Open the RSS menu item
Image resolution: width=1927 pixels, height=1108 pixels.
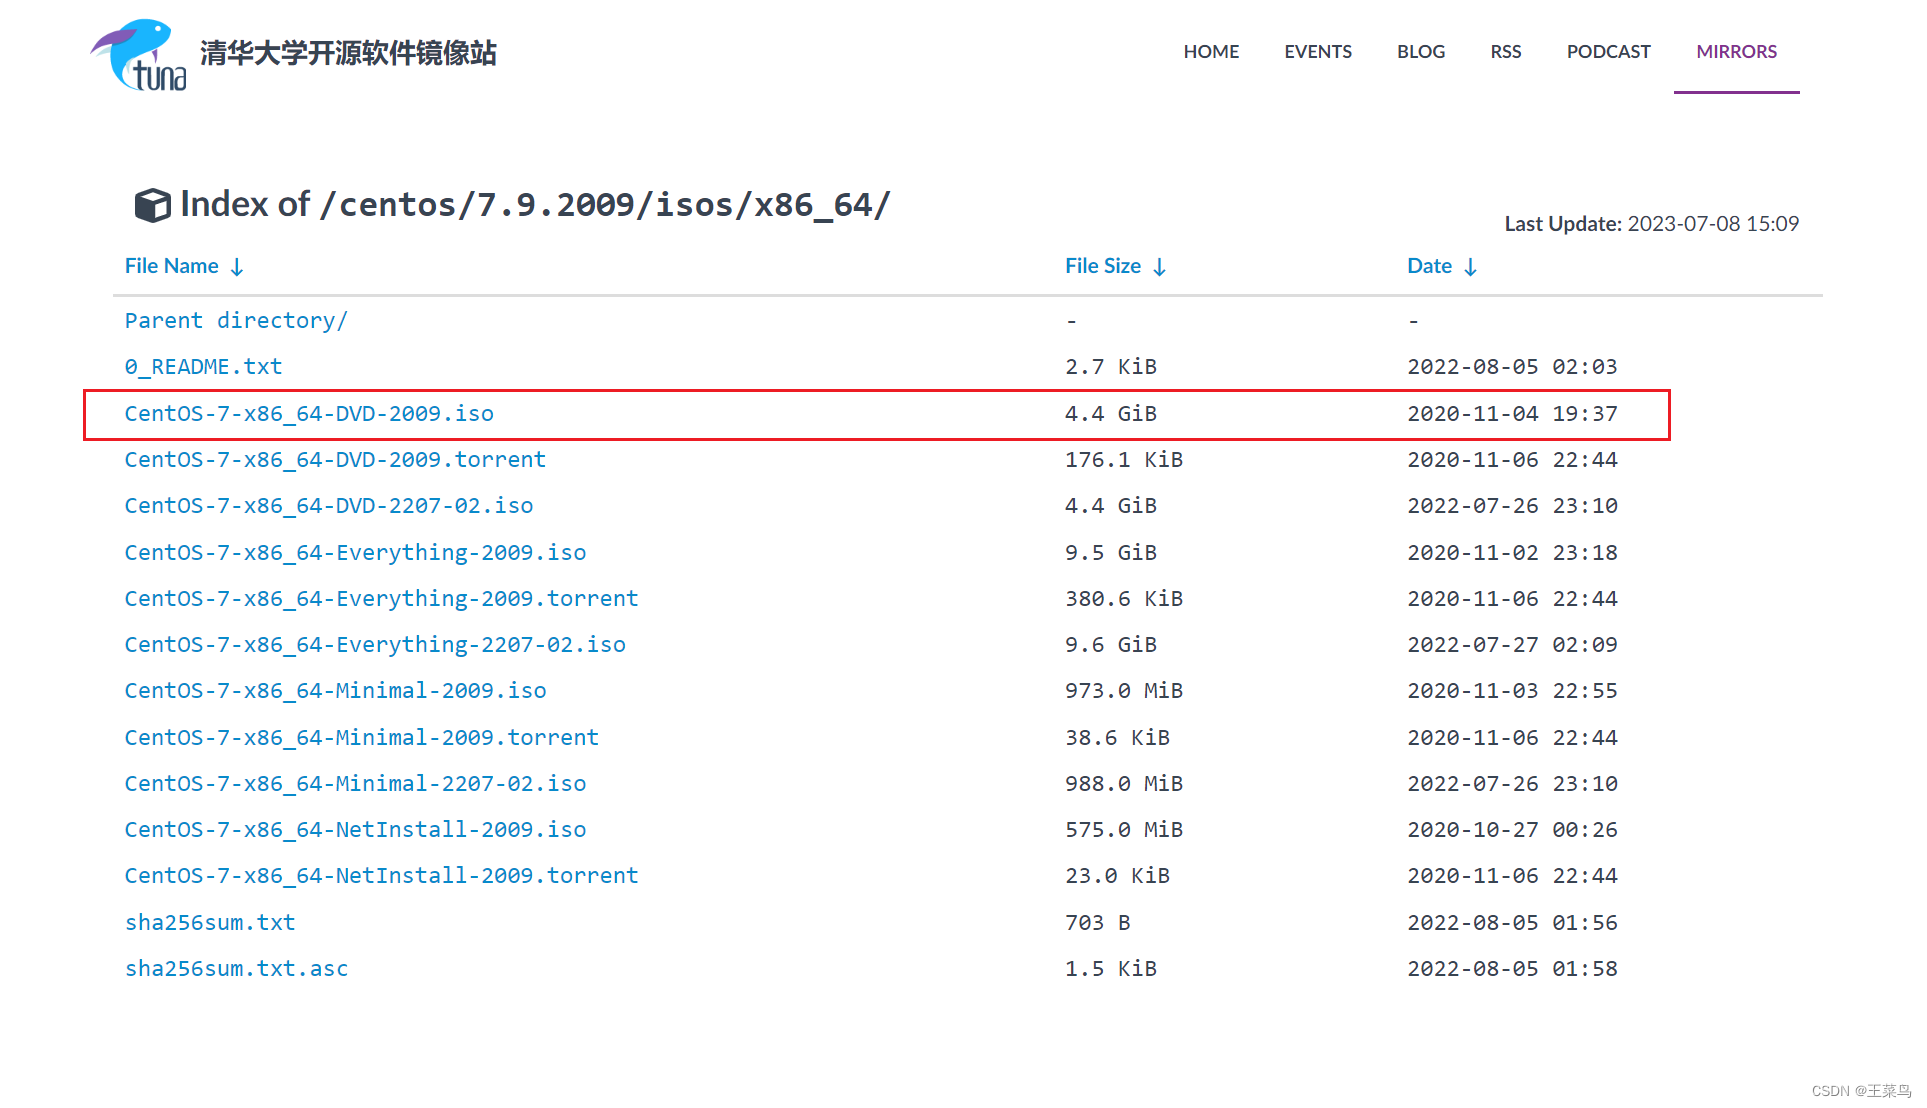click(x=1505, y=51)
